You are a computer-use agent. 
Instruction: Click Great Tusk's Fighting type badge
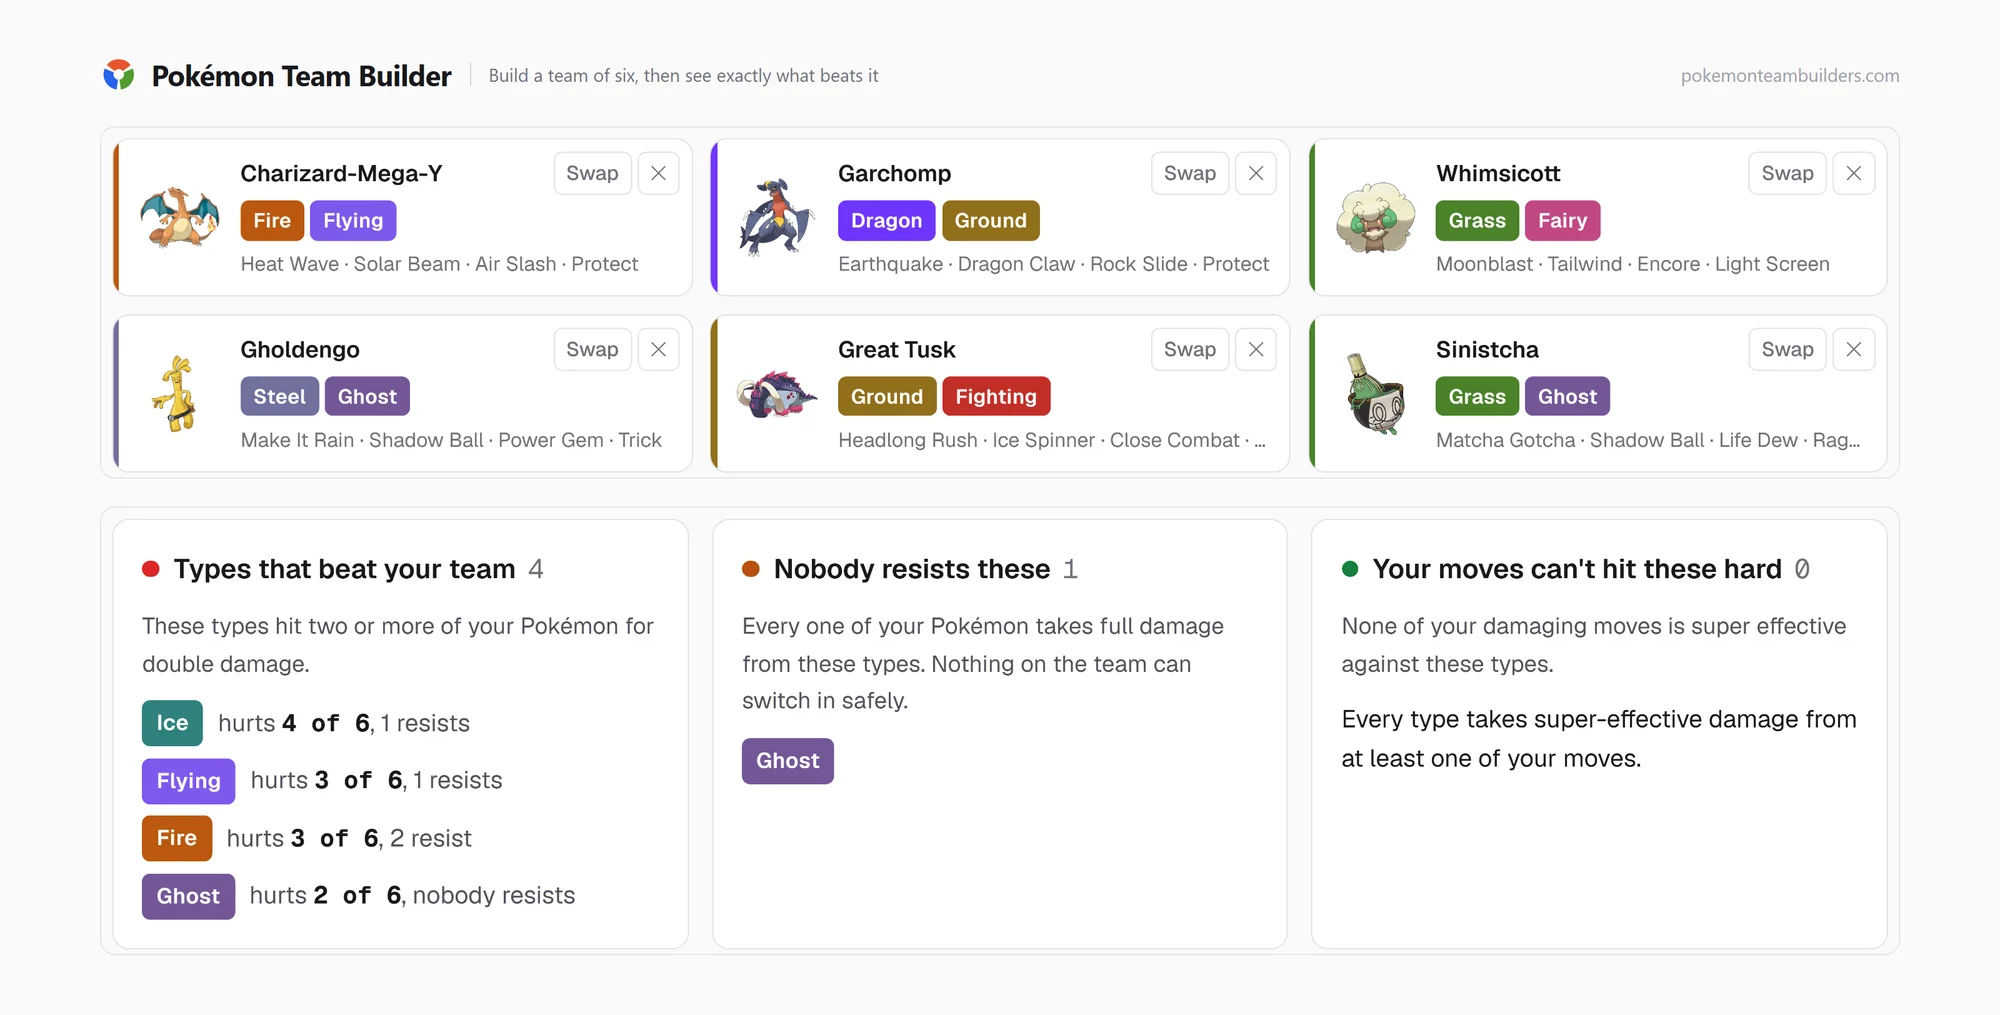(996, 397)
